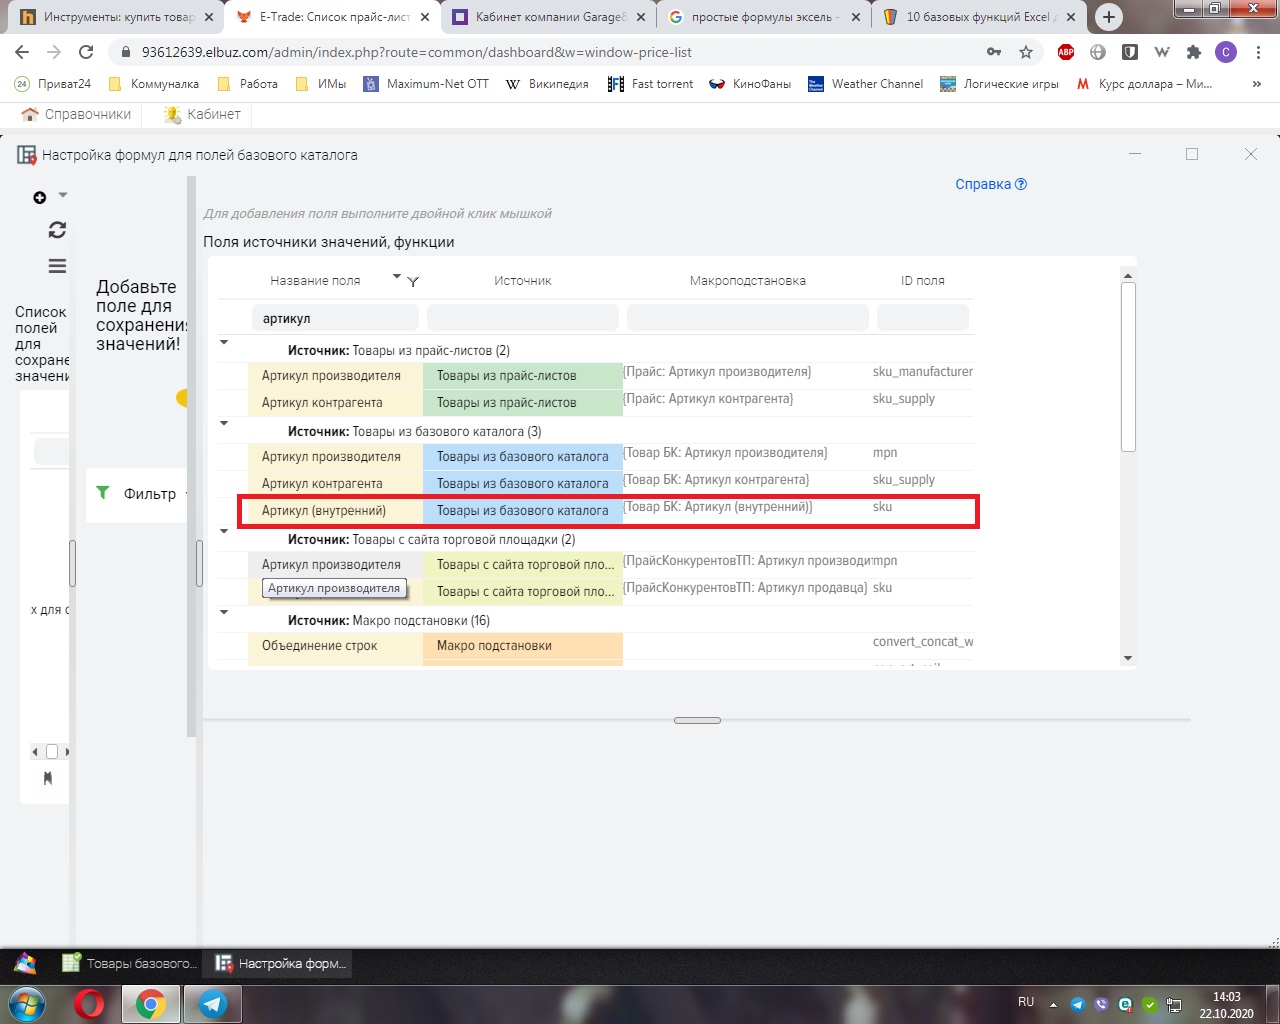Open the hamburger menu icon in left panel
1280x1024 pixels.
tap(57, 266)
